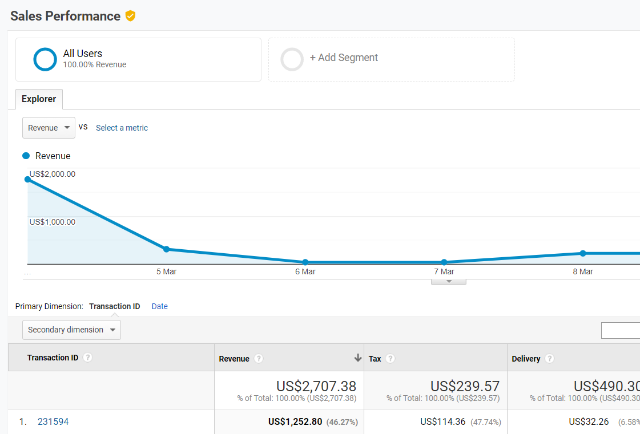Open the Secondary dimension dropdown

[71, 329]
